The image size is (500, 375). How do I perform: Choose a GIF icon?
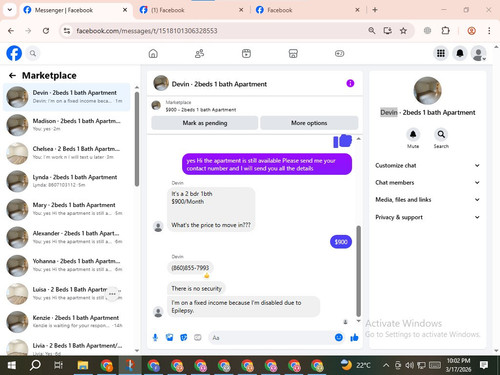point(198,338)
